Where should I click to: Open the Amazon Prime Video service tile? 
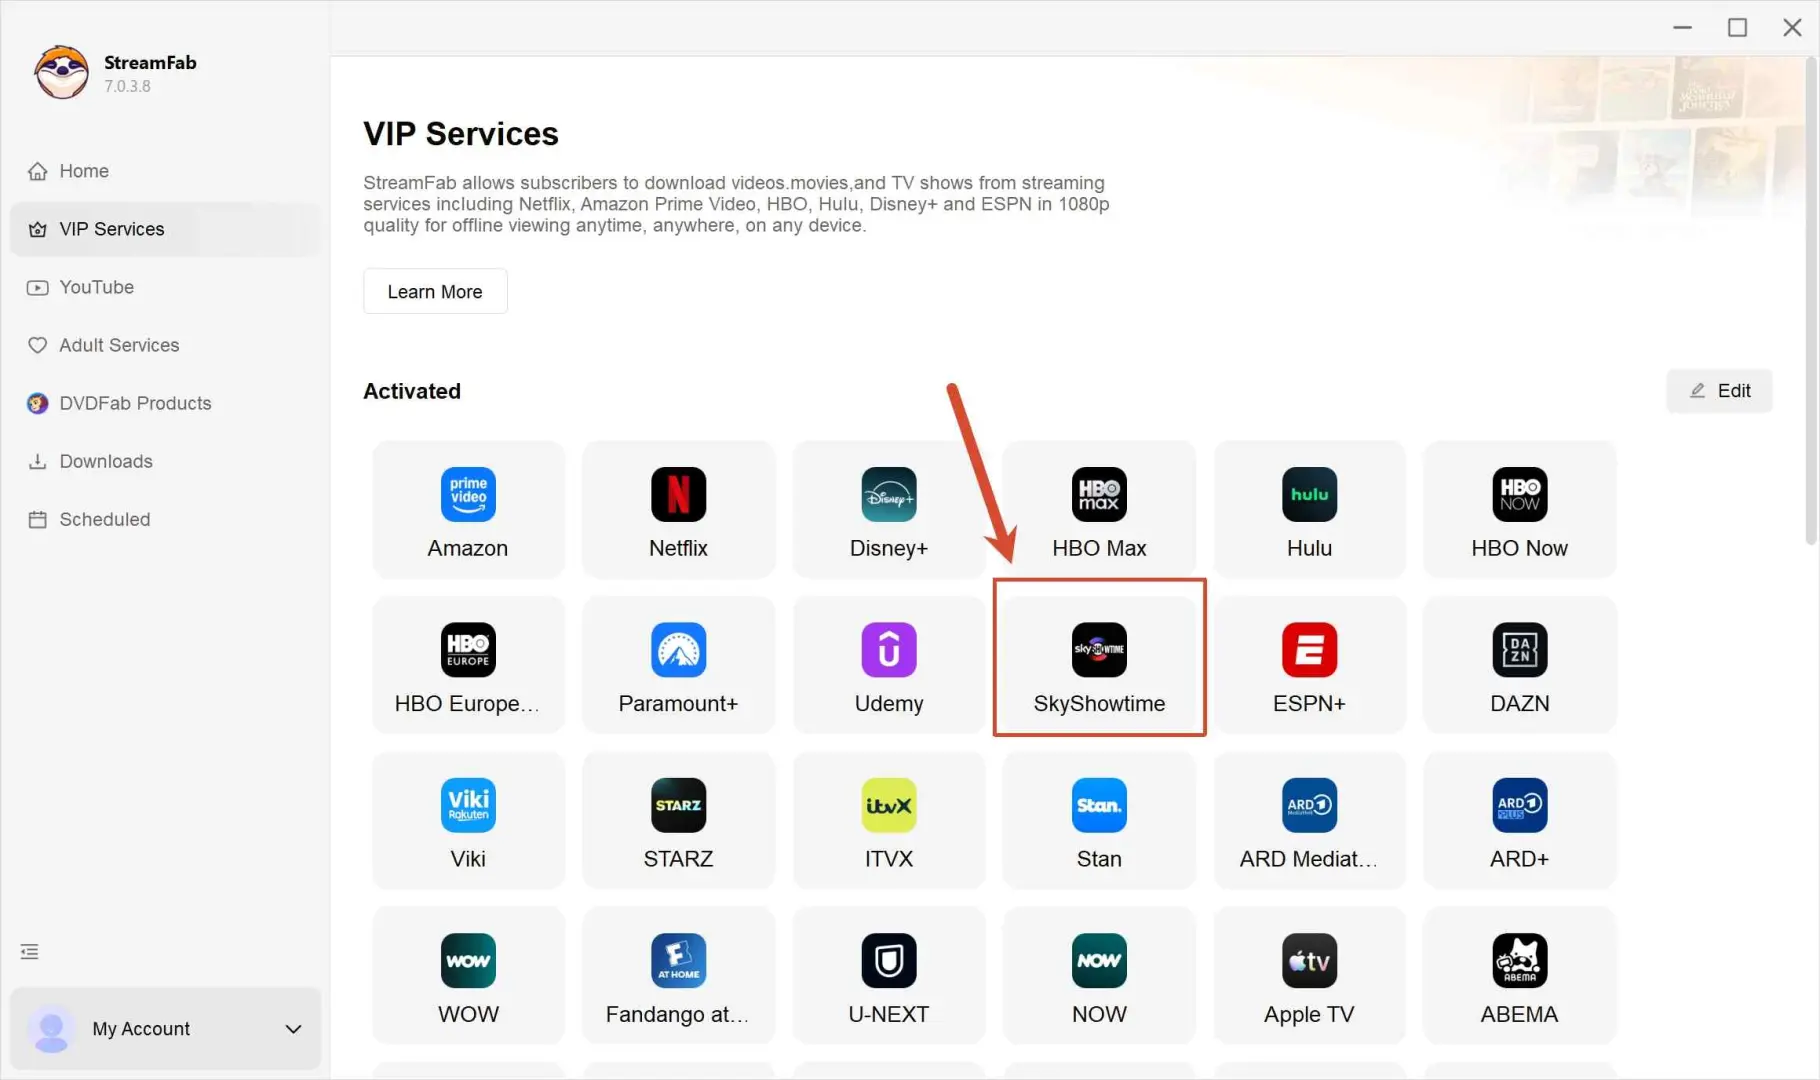pyautogui.click(x=468, y=510)
